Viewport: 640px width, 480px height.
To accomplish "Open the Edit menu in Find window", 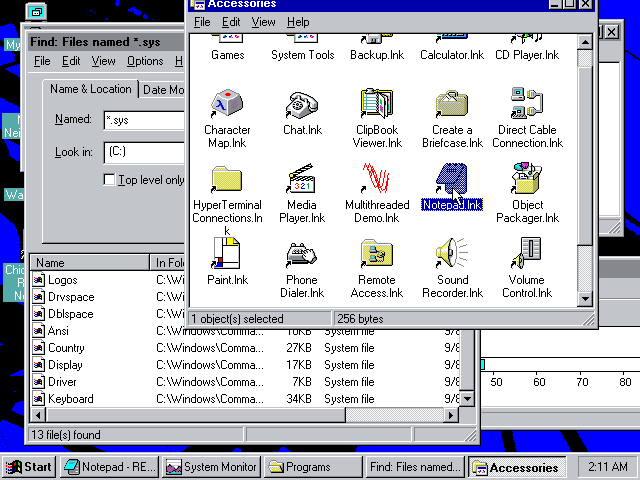I will 71,61.
